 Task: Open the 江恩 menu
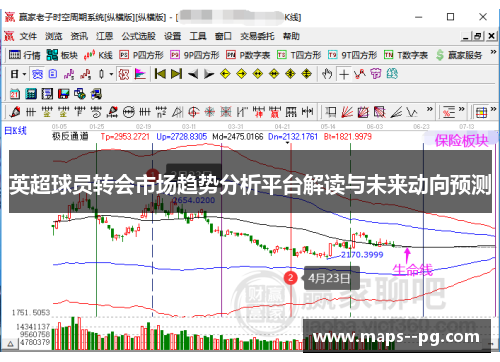(104, 36)
